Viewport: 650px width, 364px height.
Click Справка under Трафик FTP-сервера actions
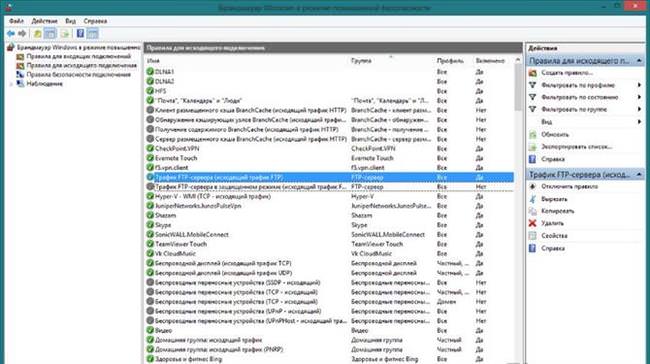tap(553, 248)
